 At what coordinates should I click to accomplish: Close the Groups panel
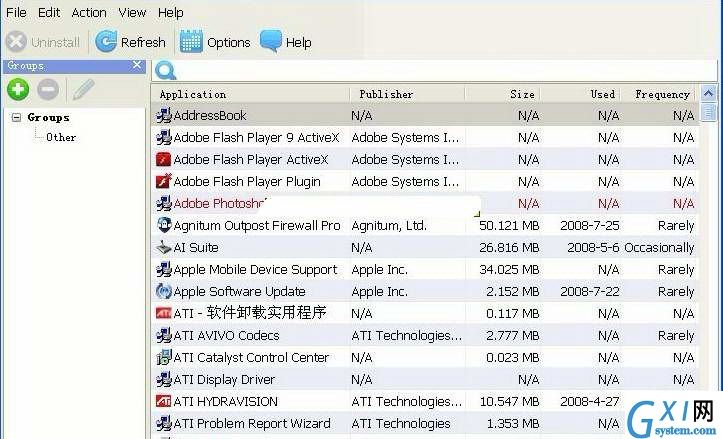tap(137, 65)
